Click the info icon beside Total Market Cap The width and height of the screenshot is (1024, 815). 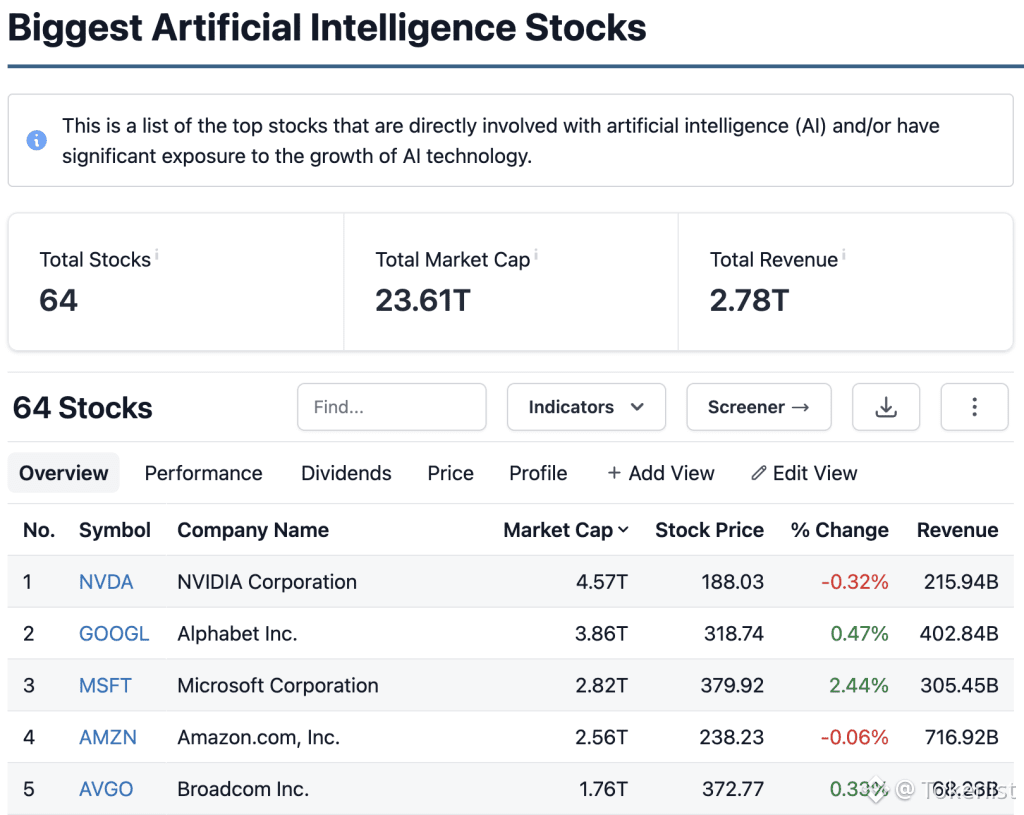536,256
